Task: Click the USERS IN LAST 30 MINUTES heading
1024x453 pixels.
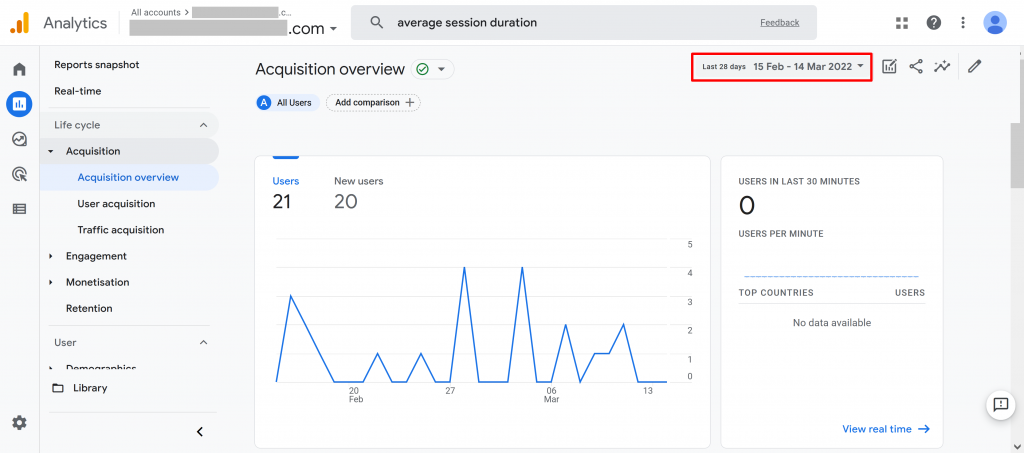Action: 799,181
